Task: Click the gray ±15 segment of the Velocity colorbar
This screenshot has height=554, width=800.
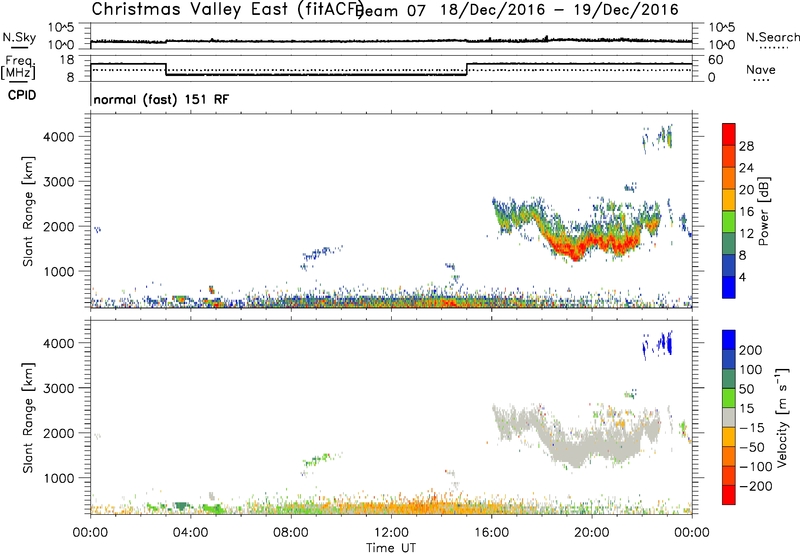Action: click(729, 417)
